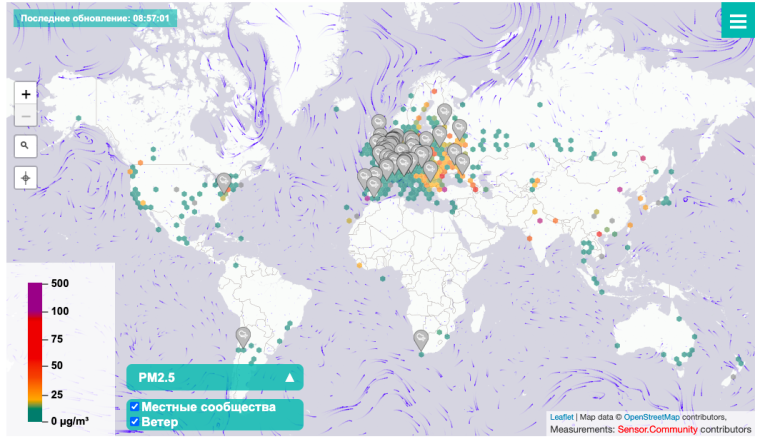Disable the Местные сообщества checkbox
760x444 pixels.
(x=134, y=407)
